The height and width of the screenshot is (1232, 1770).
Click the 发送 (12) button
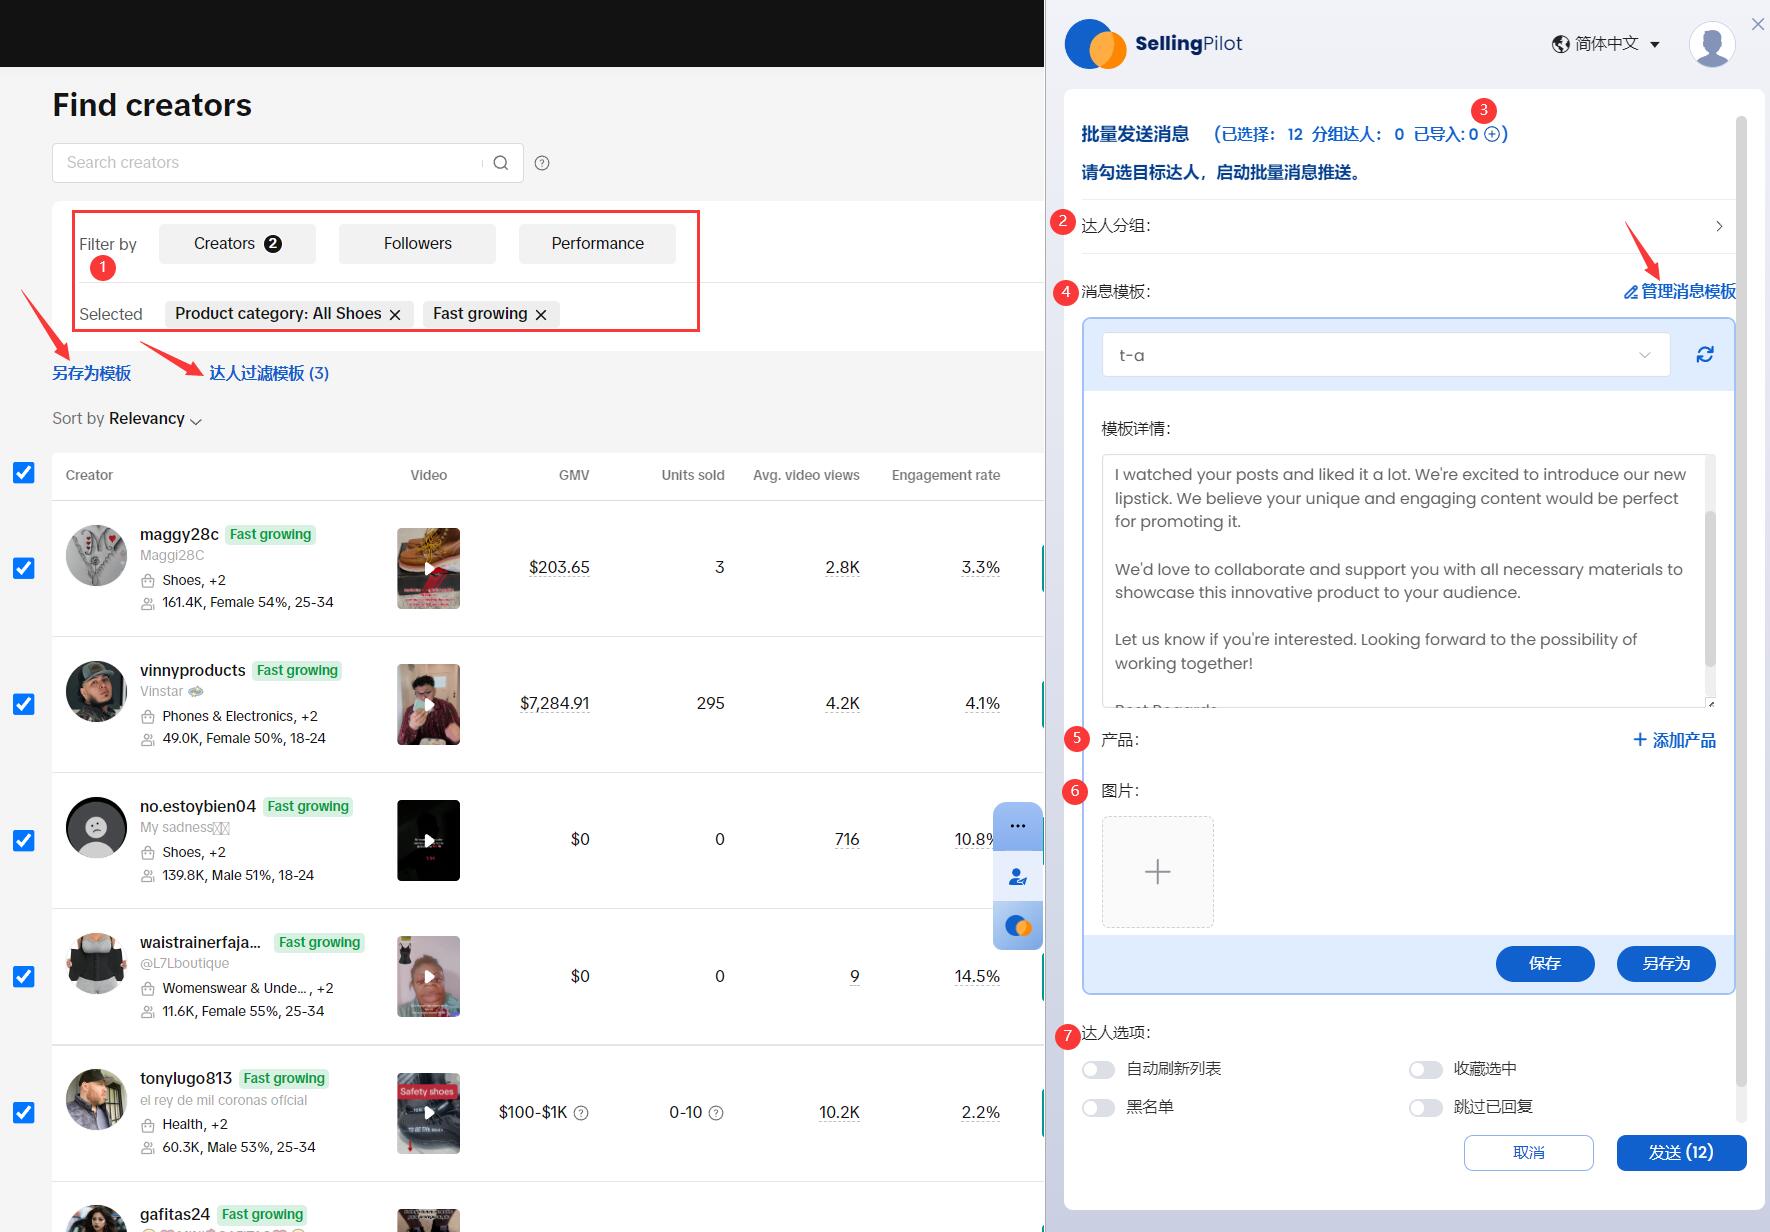click(1682, 1153)
